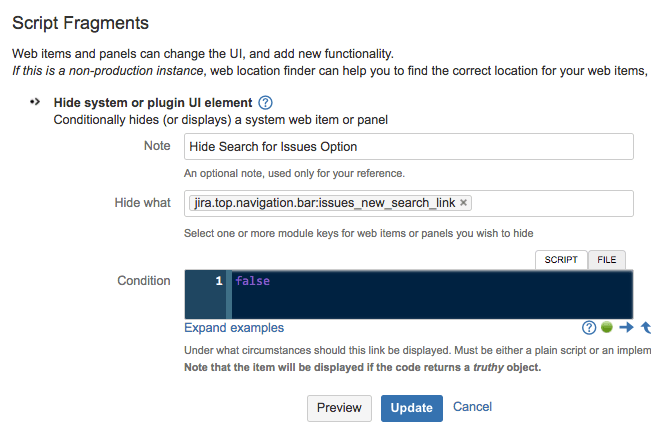The width and height of the screenshot is (651, 444).
Task: Click the green status indicator icon
Action: [606, 327]
